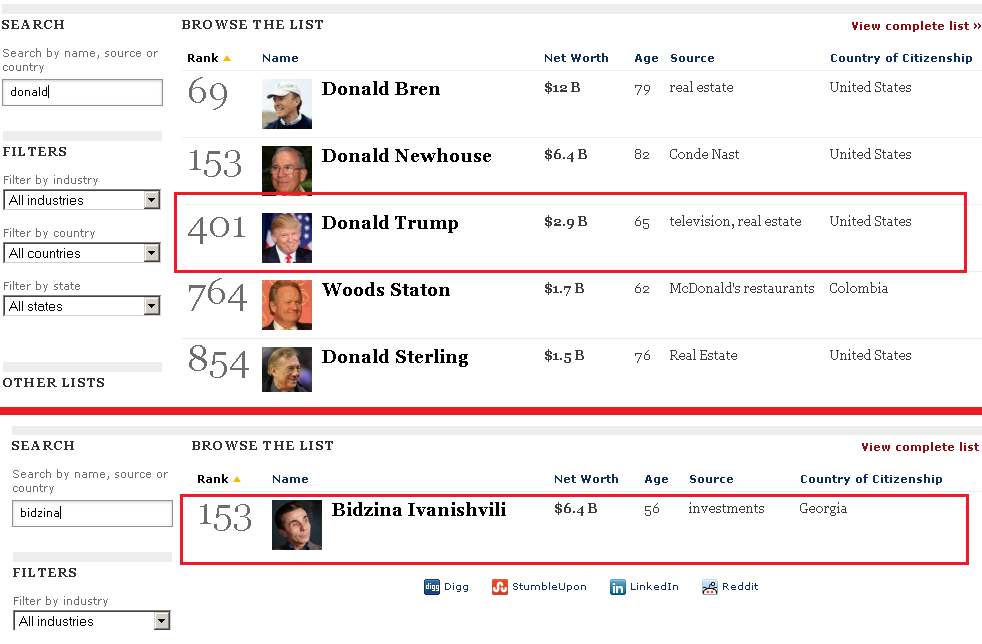Viewport: 982px width, 644px height.
Task: Click search field containing "bidzina"
Action: click(92, 514)
